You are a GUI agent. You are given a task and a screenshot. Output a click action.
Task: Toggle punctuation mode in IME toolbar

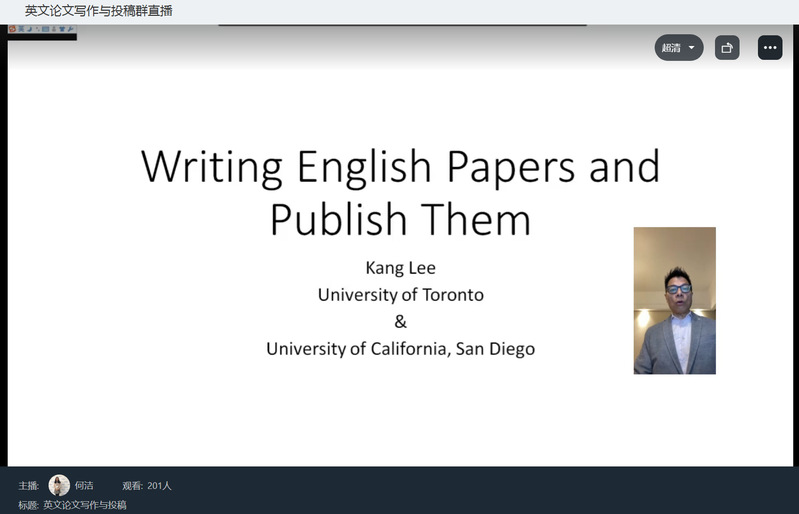pyautogui.click(x=37, y=30)
